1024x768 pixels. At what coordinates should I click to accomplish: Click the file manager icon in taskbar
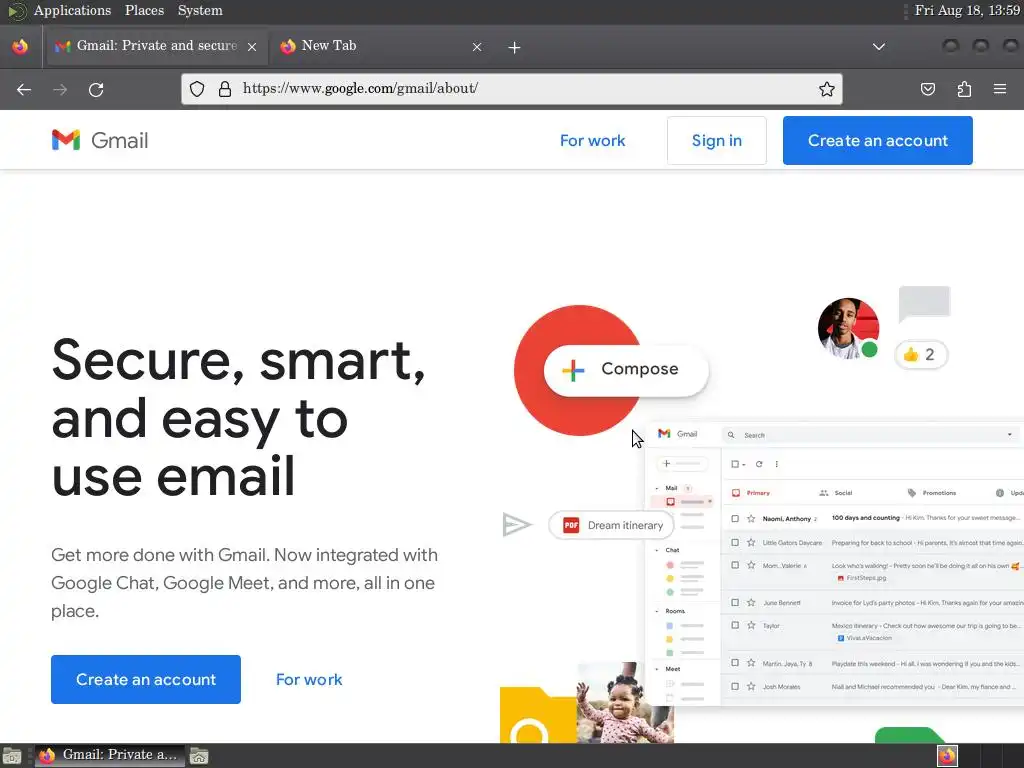point(199,756)
